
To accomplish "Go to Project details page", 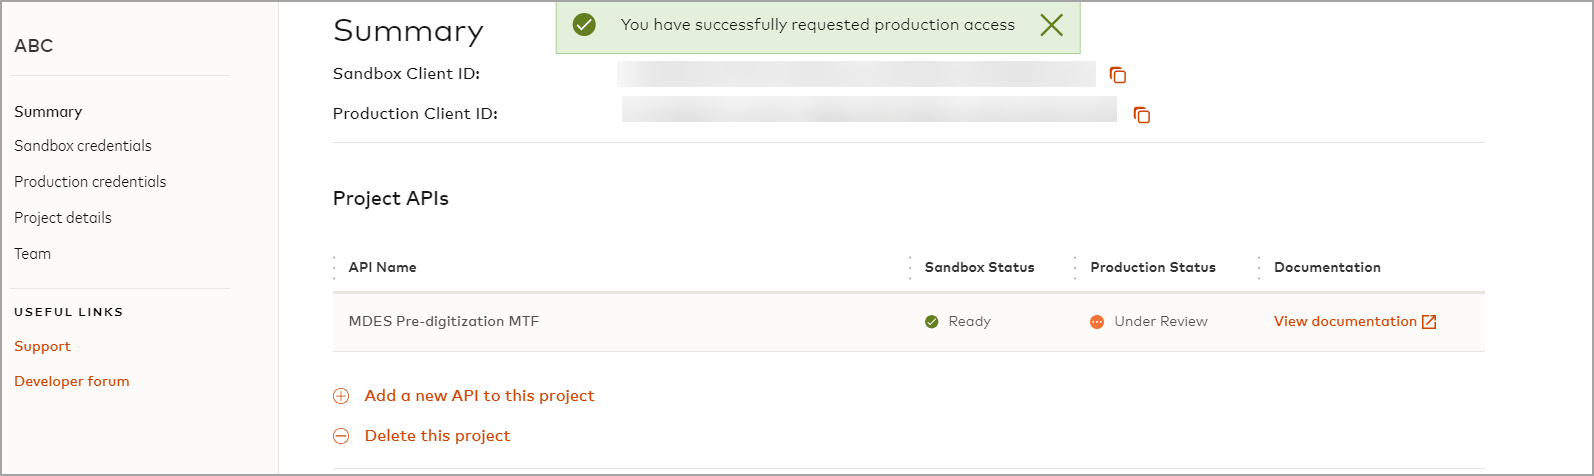I will (63, 218).
